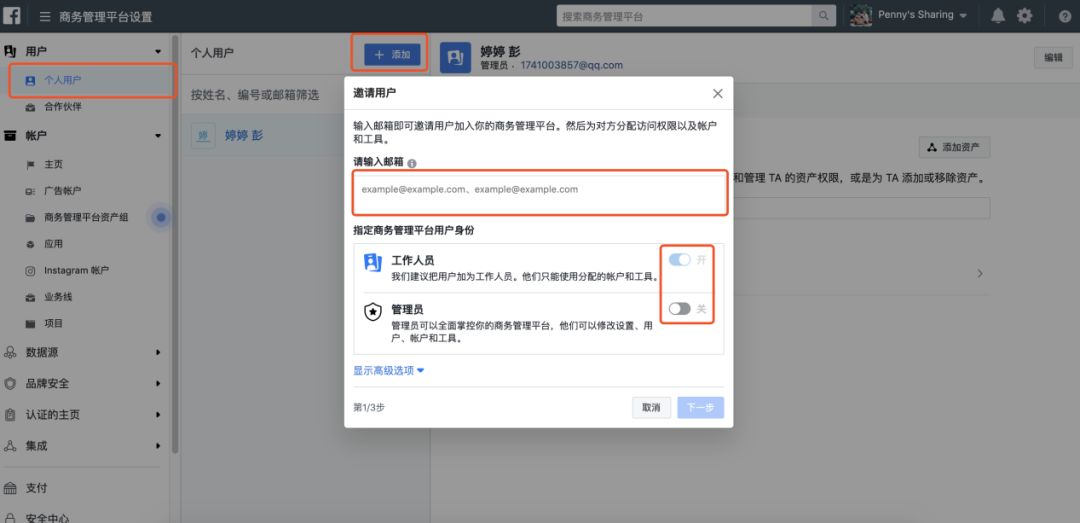Viewport: 1080px width, 523px height.
Task: Click the 工作人员 role icon
Action: [373, 263]
